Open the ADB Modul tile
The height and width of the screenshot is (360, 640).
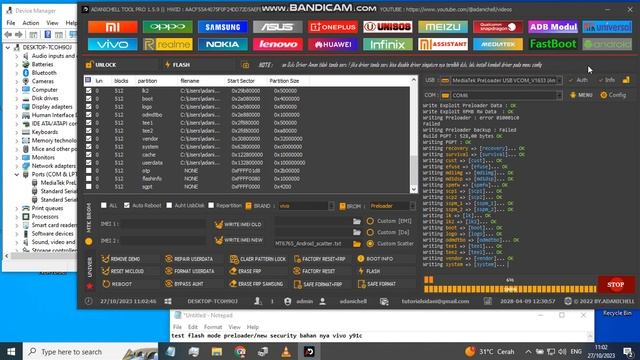tap(553, 27)
